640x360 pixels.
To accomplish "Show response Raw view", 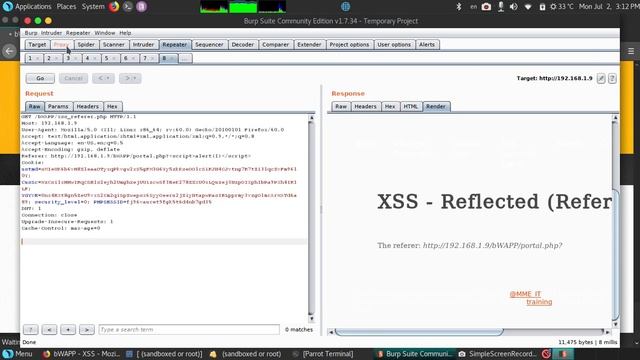I will [x=341, y=107].
